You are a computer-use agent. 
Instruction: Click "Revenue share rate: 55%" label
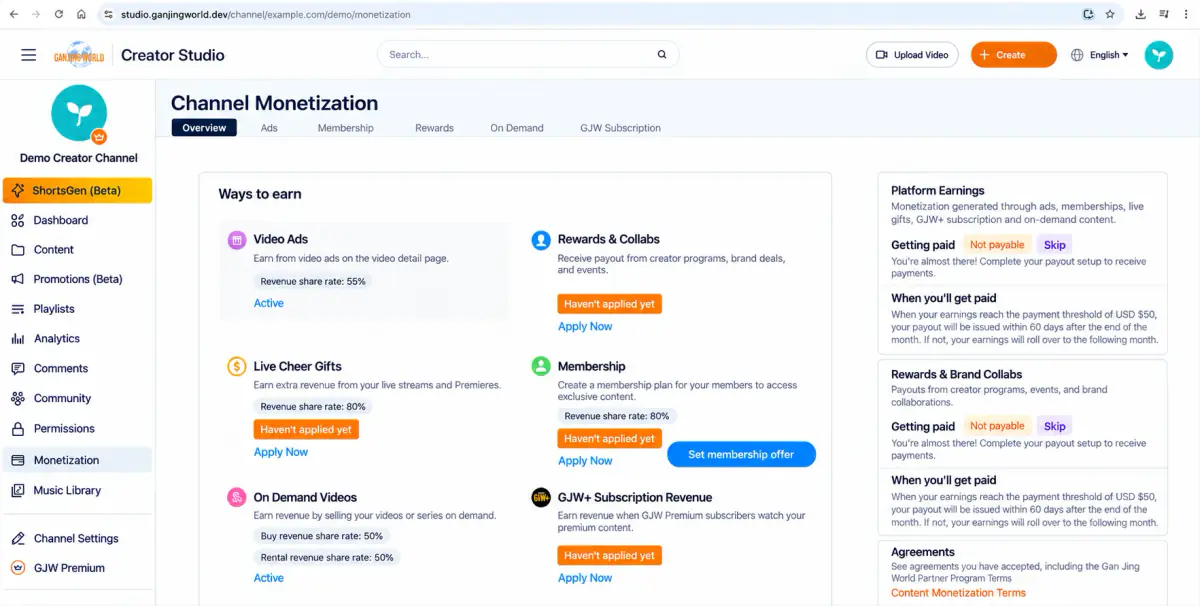pyautogui.click(x=313, y=282)
